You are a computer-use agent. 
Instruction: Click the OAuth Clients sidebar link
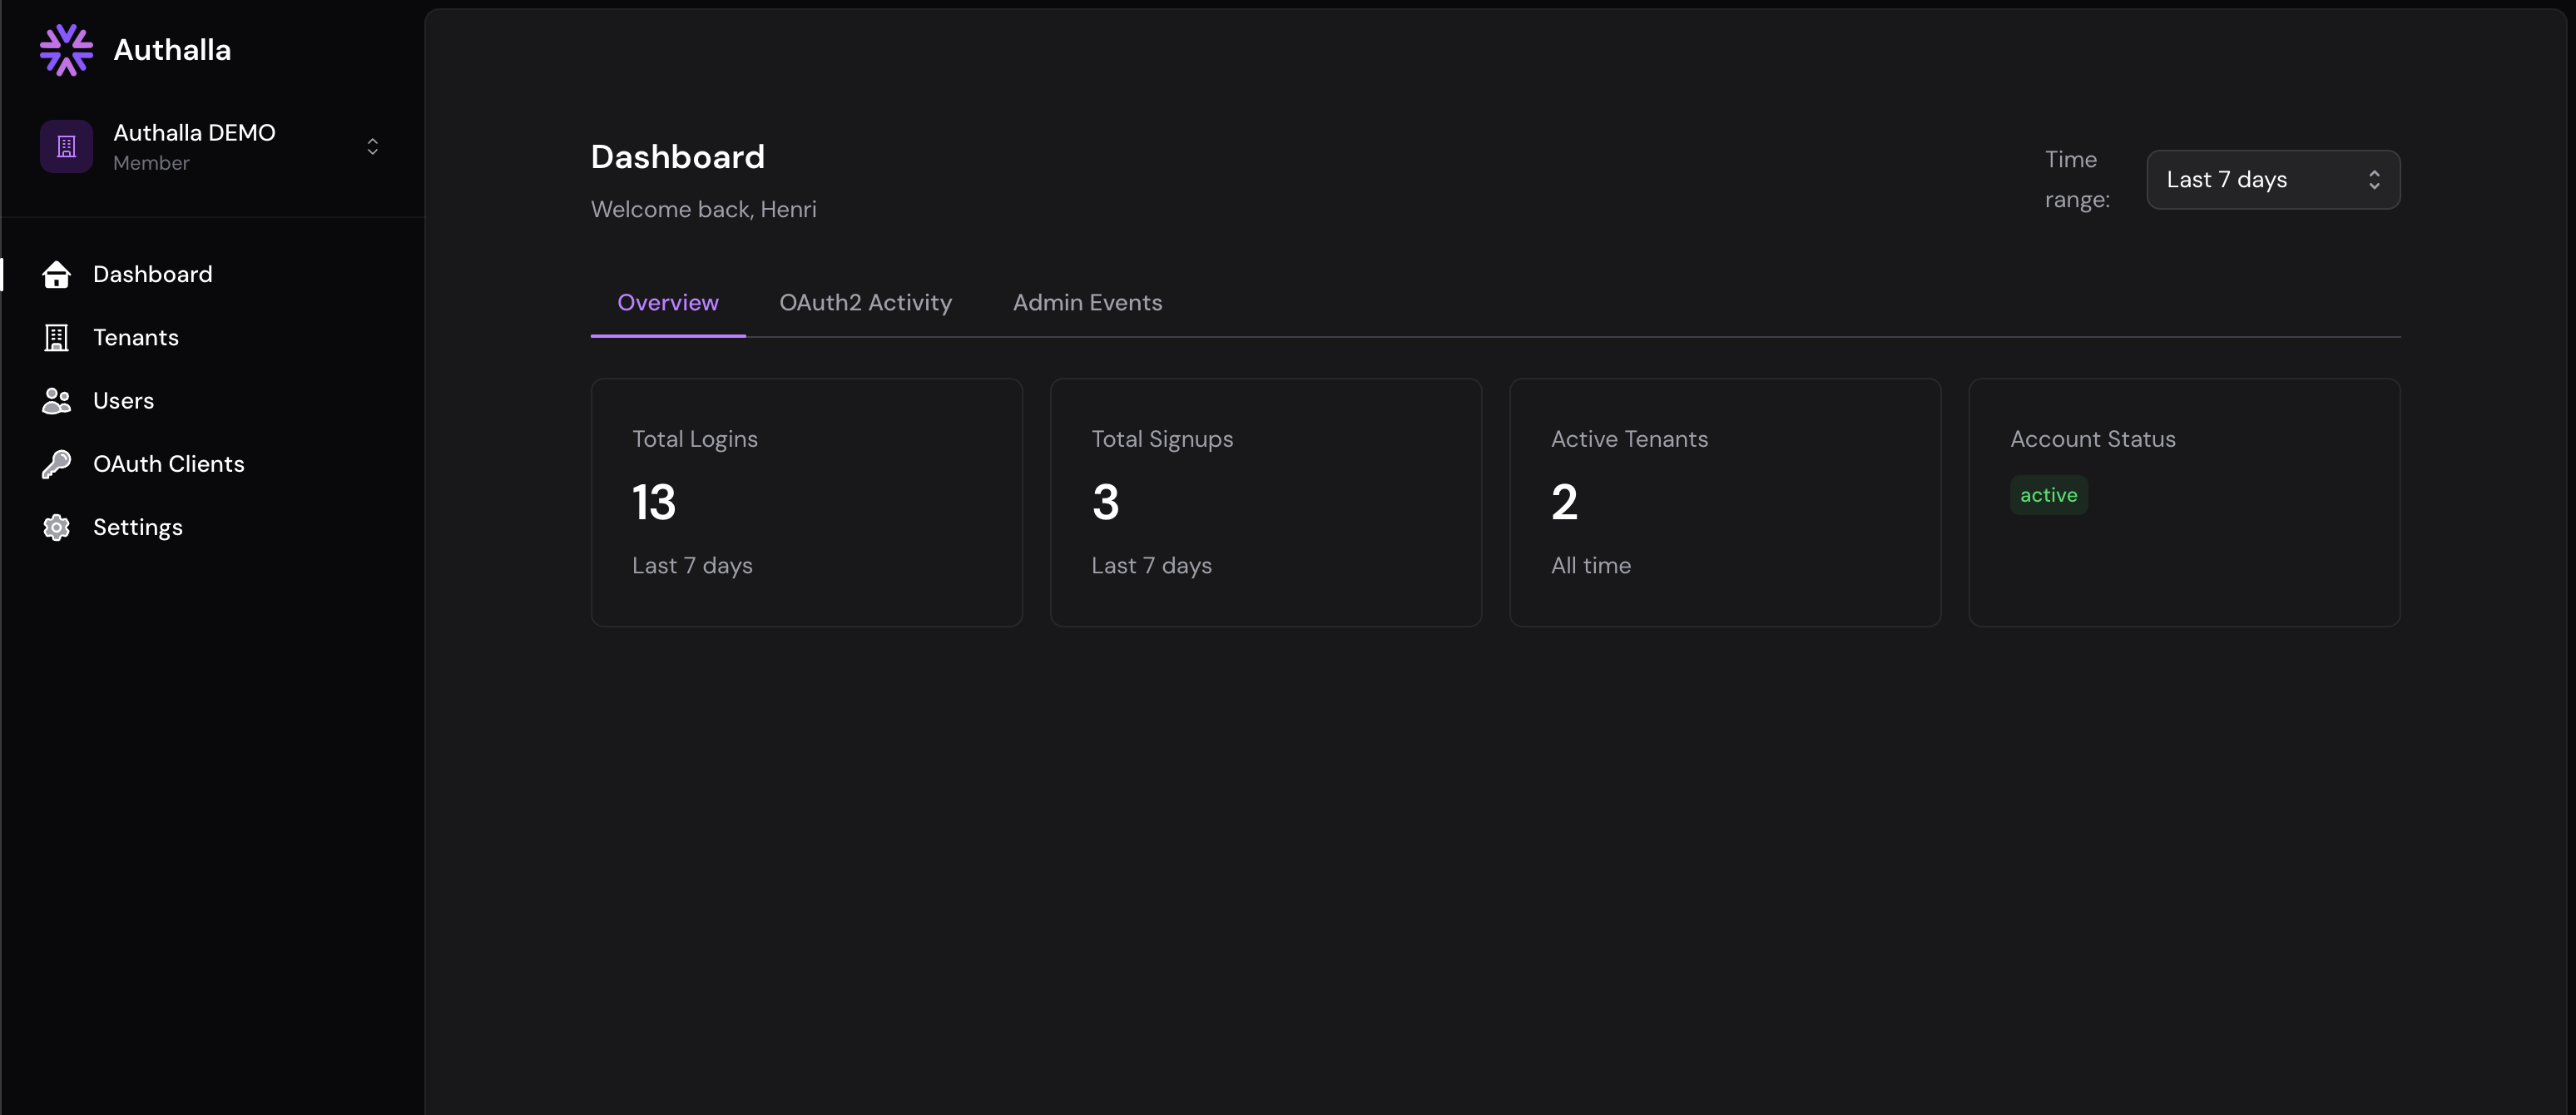click(169, 463)
